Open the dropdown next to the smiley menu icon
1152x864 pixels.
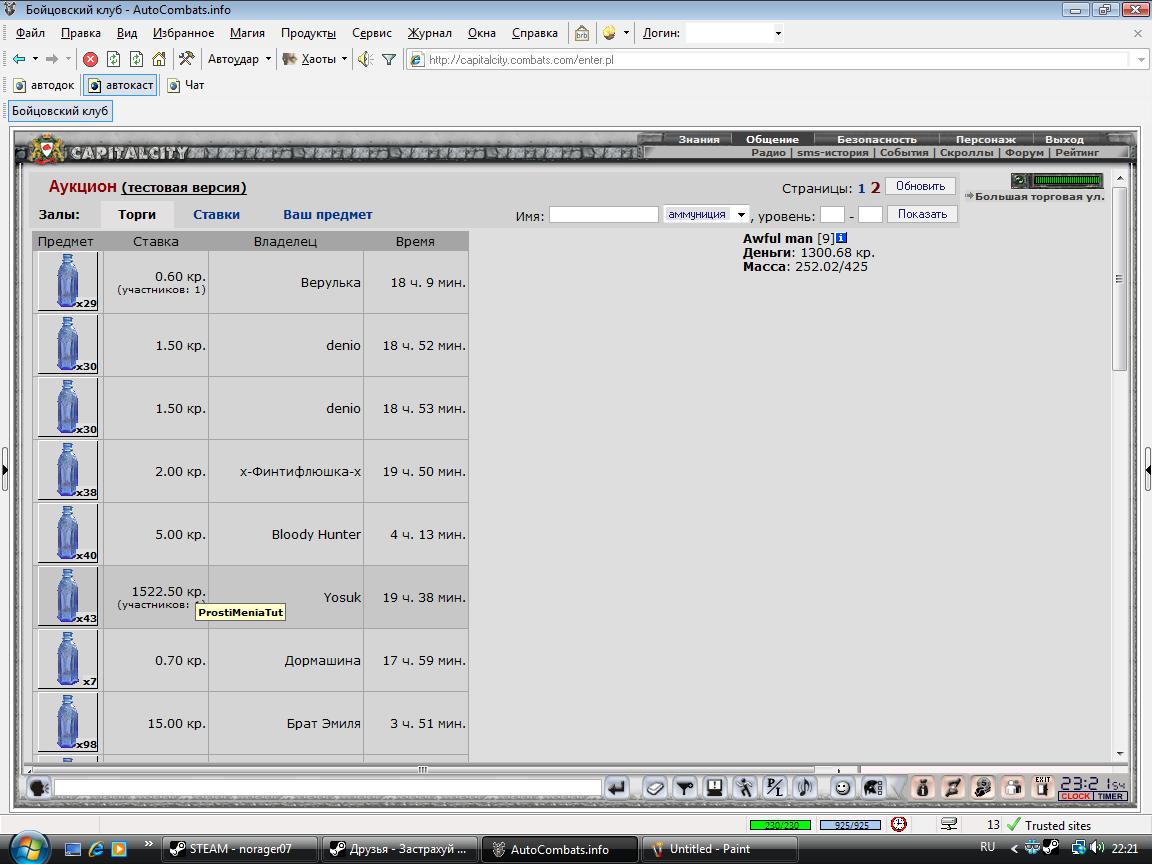click(x=626, y=33)
